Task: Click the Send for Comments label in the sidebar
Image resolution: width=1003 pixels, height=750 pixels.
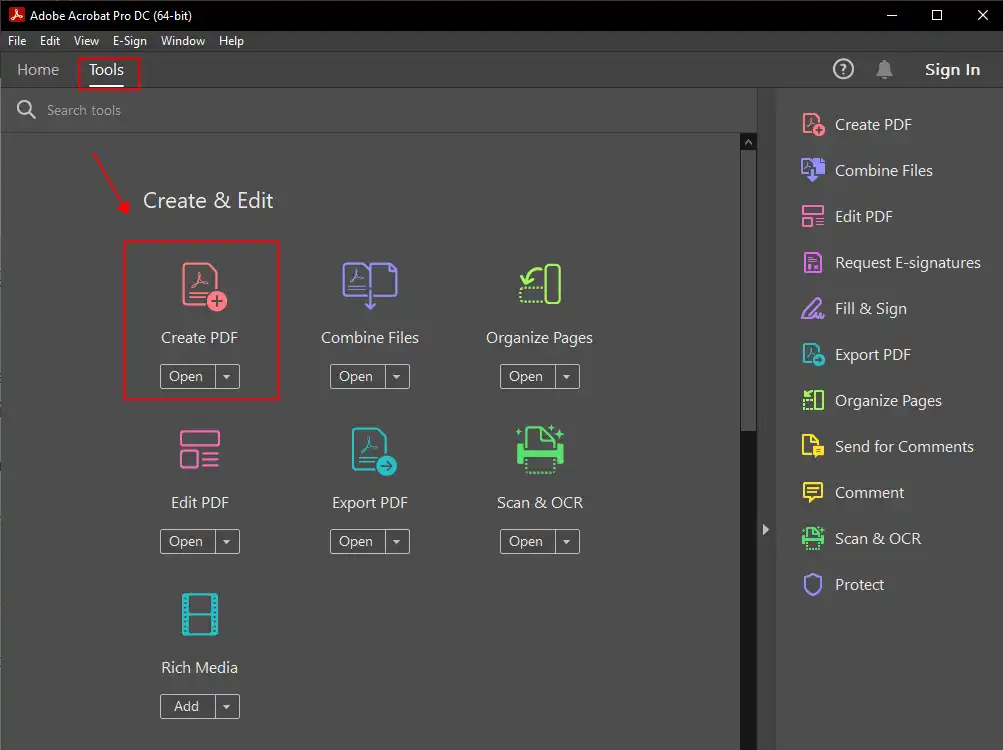Action: click(904, 446)
